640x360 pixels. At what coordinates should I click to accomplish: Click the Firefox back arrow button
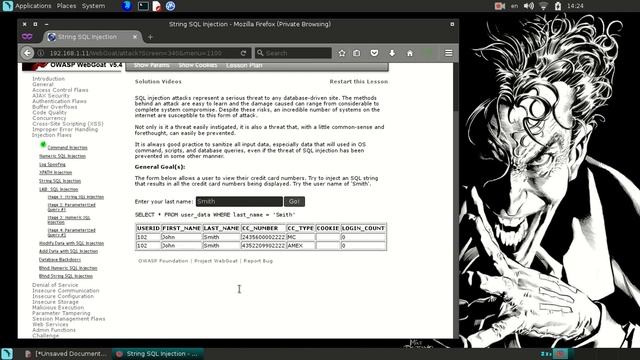pyautogui.click(x=27, y=53)
